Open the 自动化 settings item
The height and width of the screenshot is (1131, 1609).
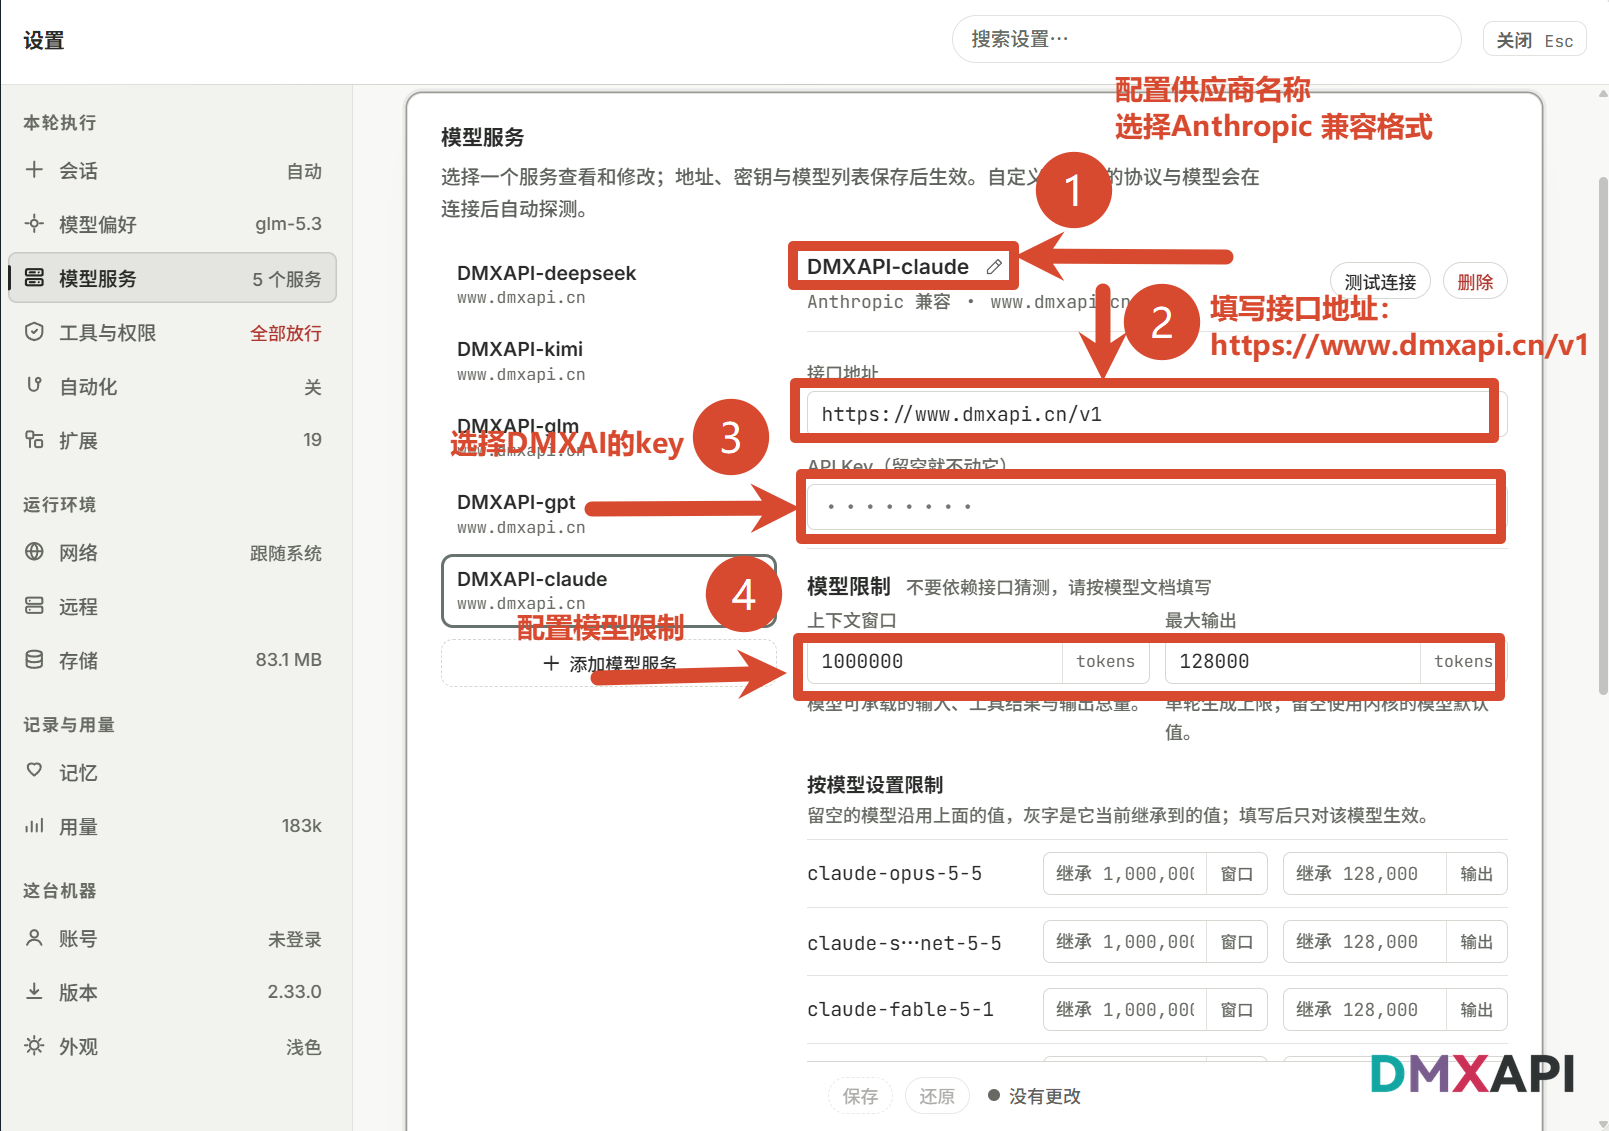(173, 387)
